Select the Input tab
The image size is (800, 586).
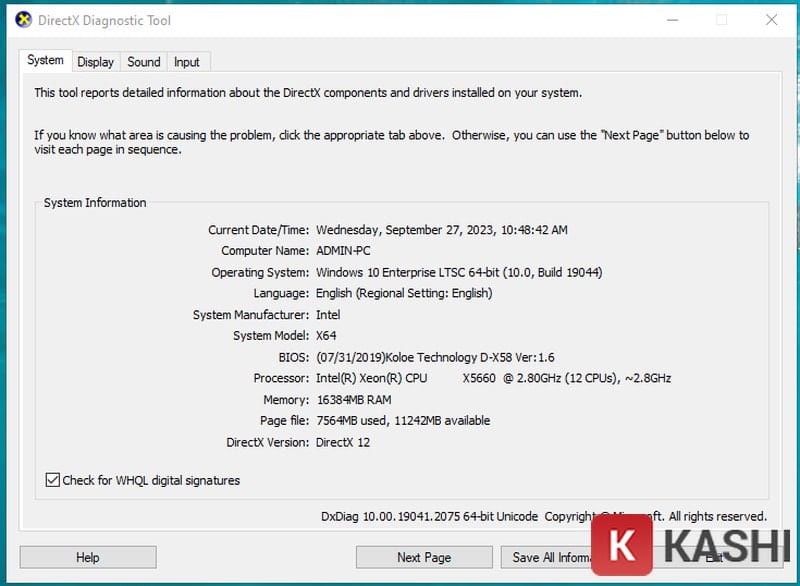click(187, 62)
